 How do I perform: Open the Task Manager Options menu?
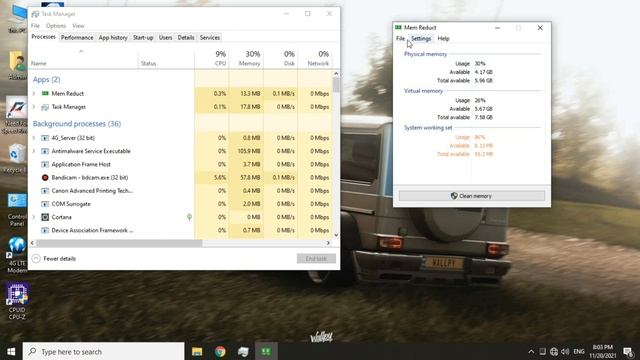point(56,26)
